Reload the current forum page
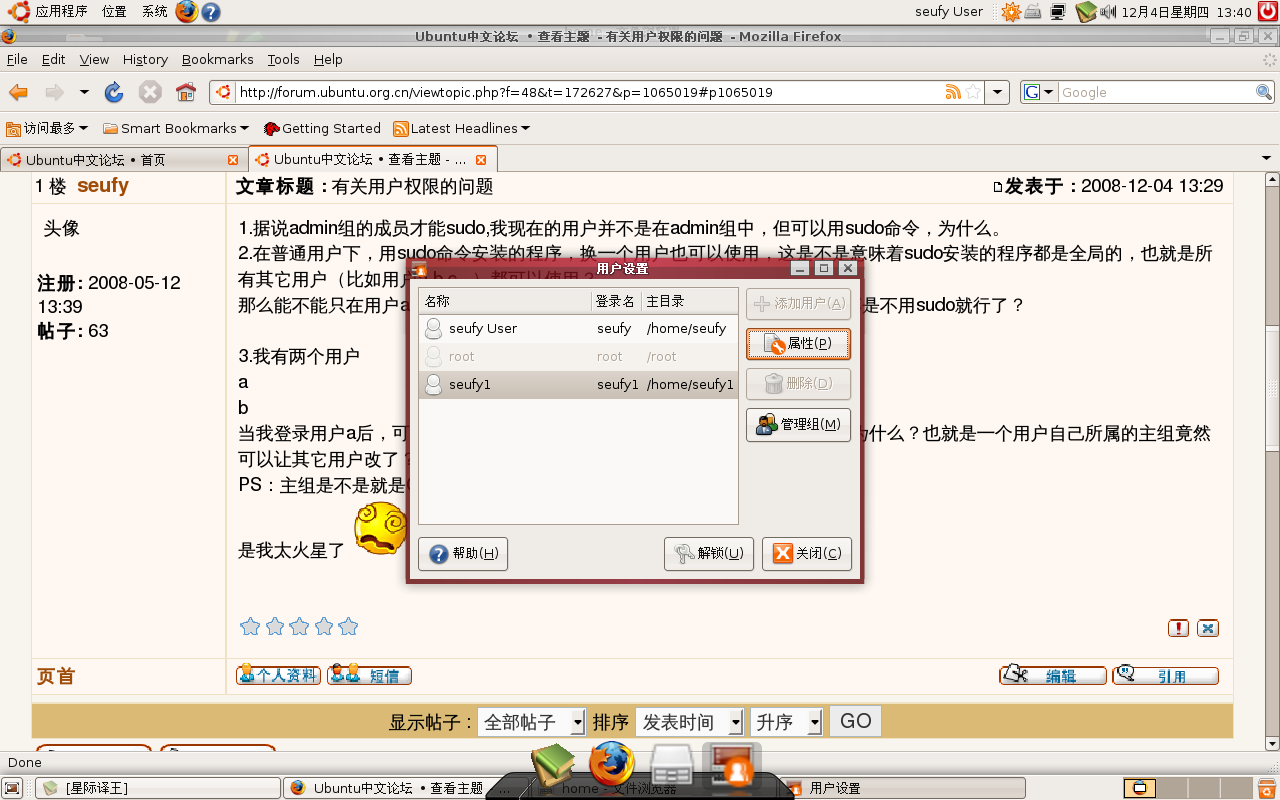1280x800 pixels. (x=114, y=93)
